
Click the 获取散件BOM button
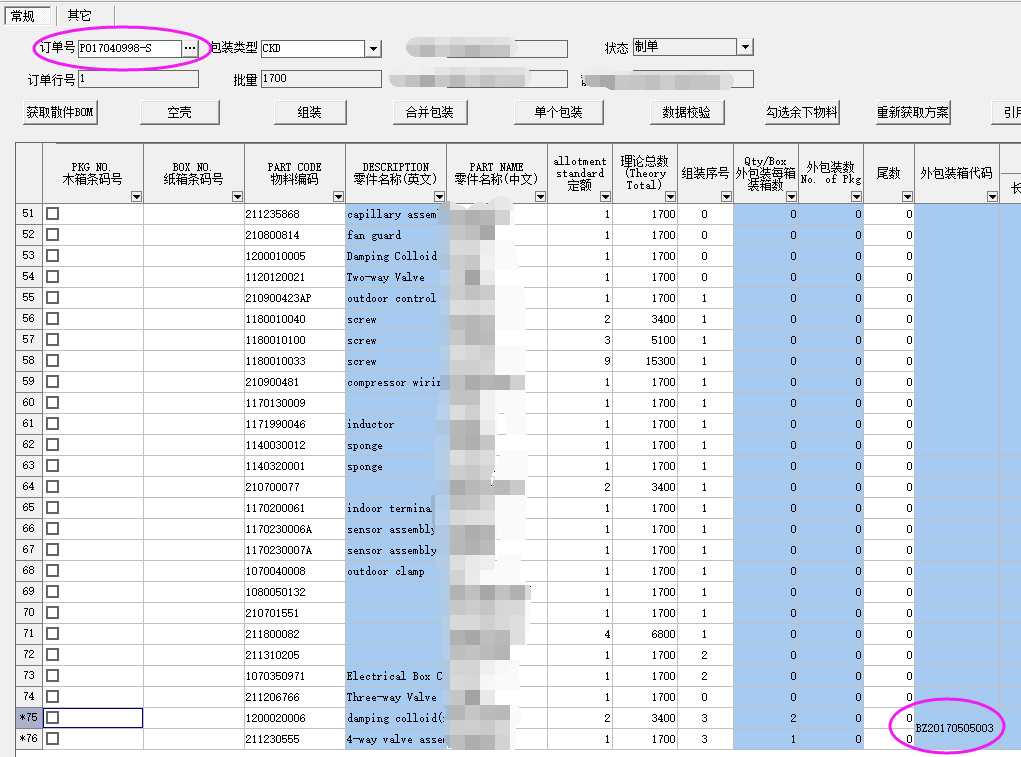(x=60, y=112)
